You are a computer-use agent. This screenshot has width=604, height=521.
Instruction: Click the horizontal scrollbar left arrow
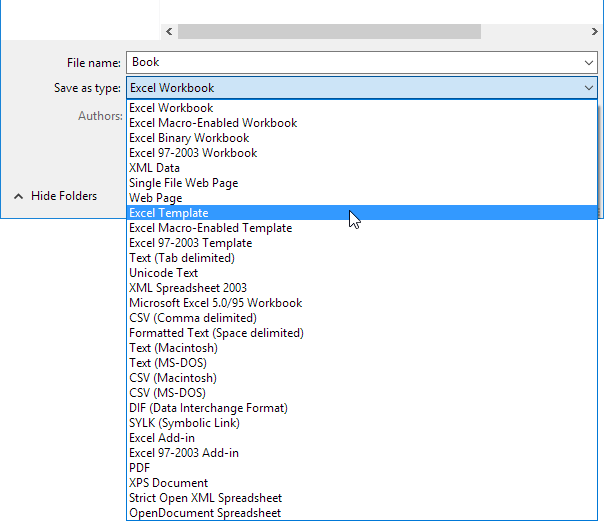click(x=168, y=32)
